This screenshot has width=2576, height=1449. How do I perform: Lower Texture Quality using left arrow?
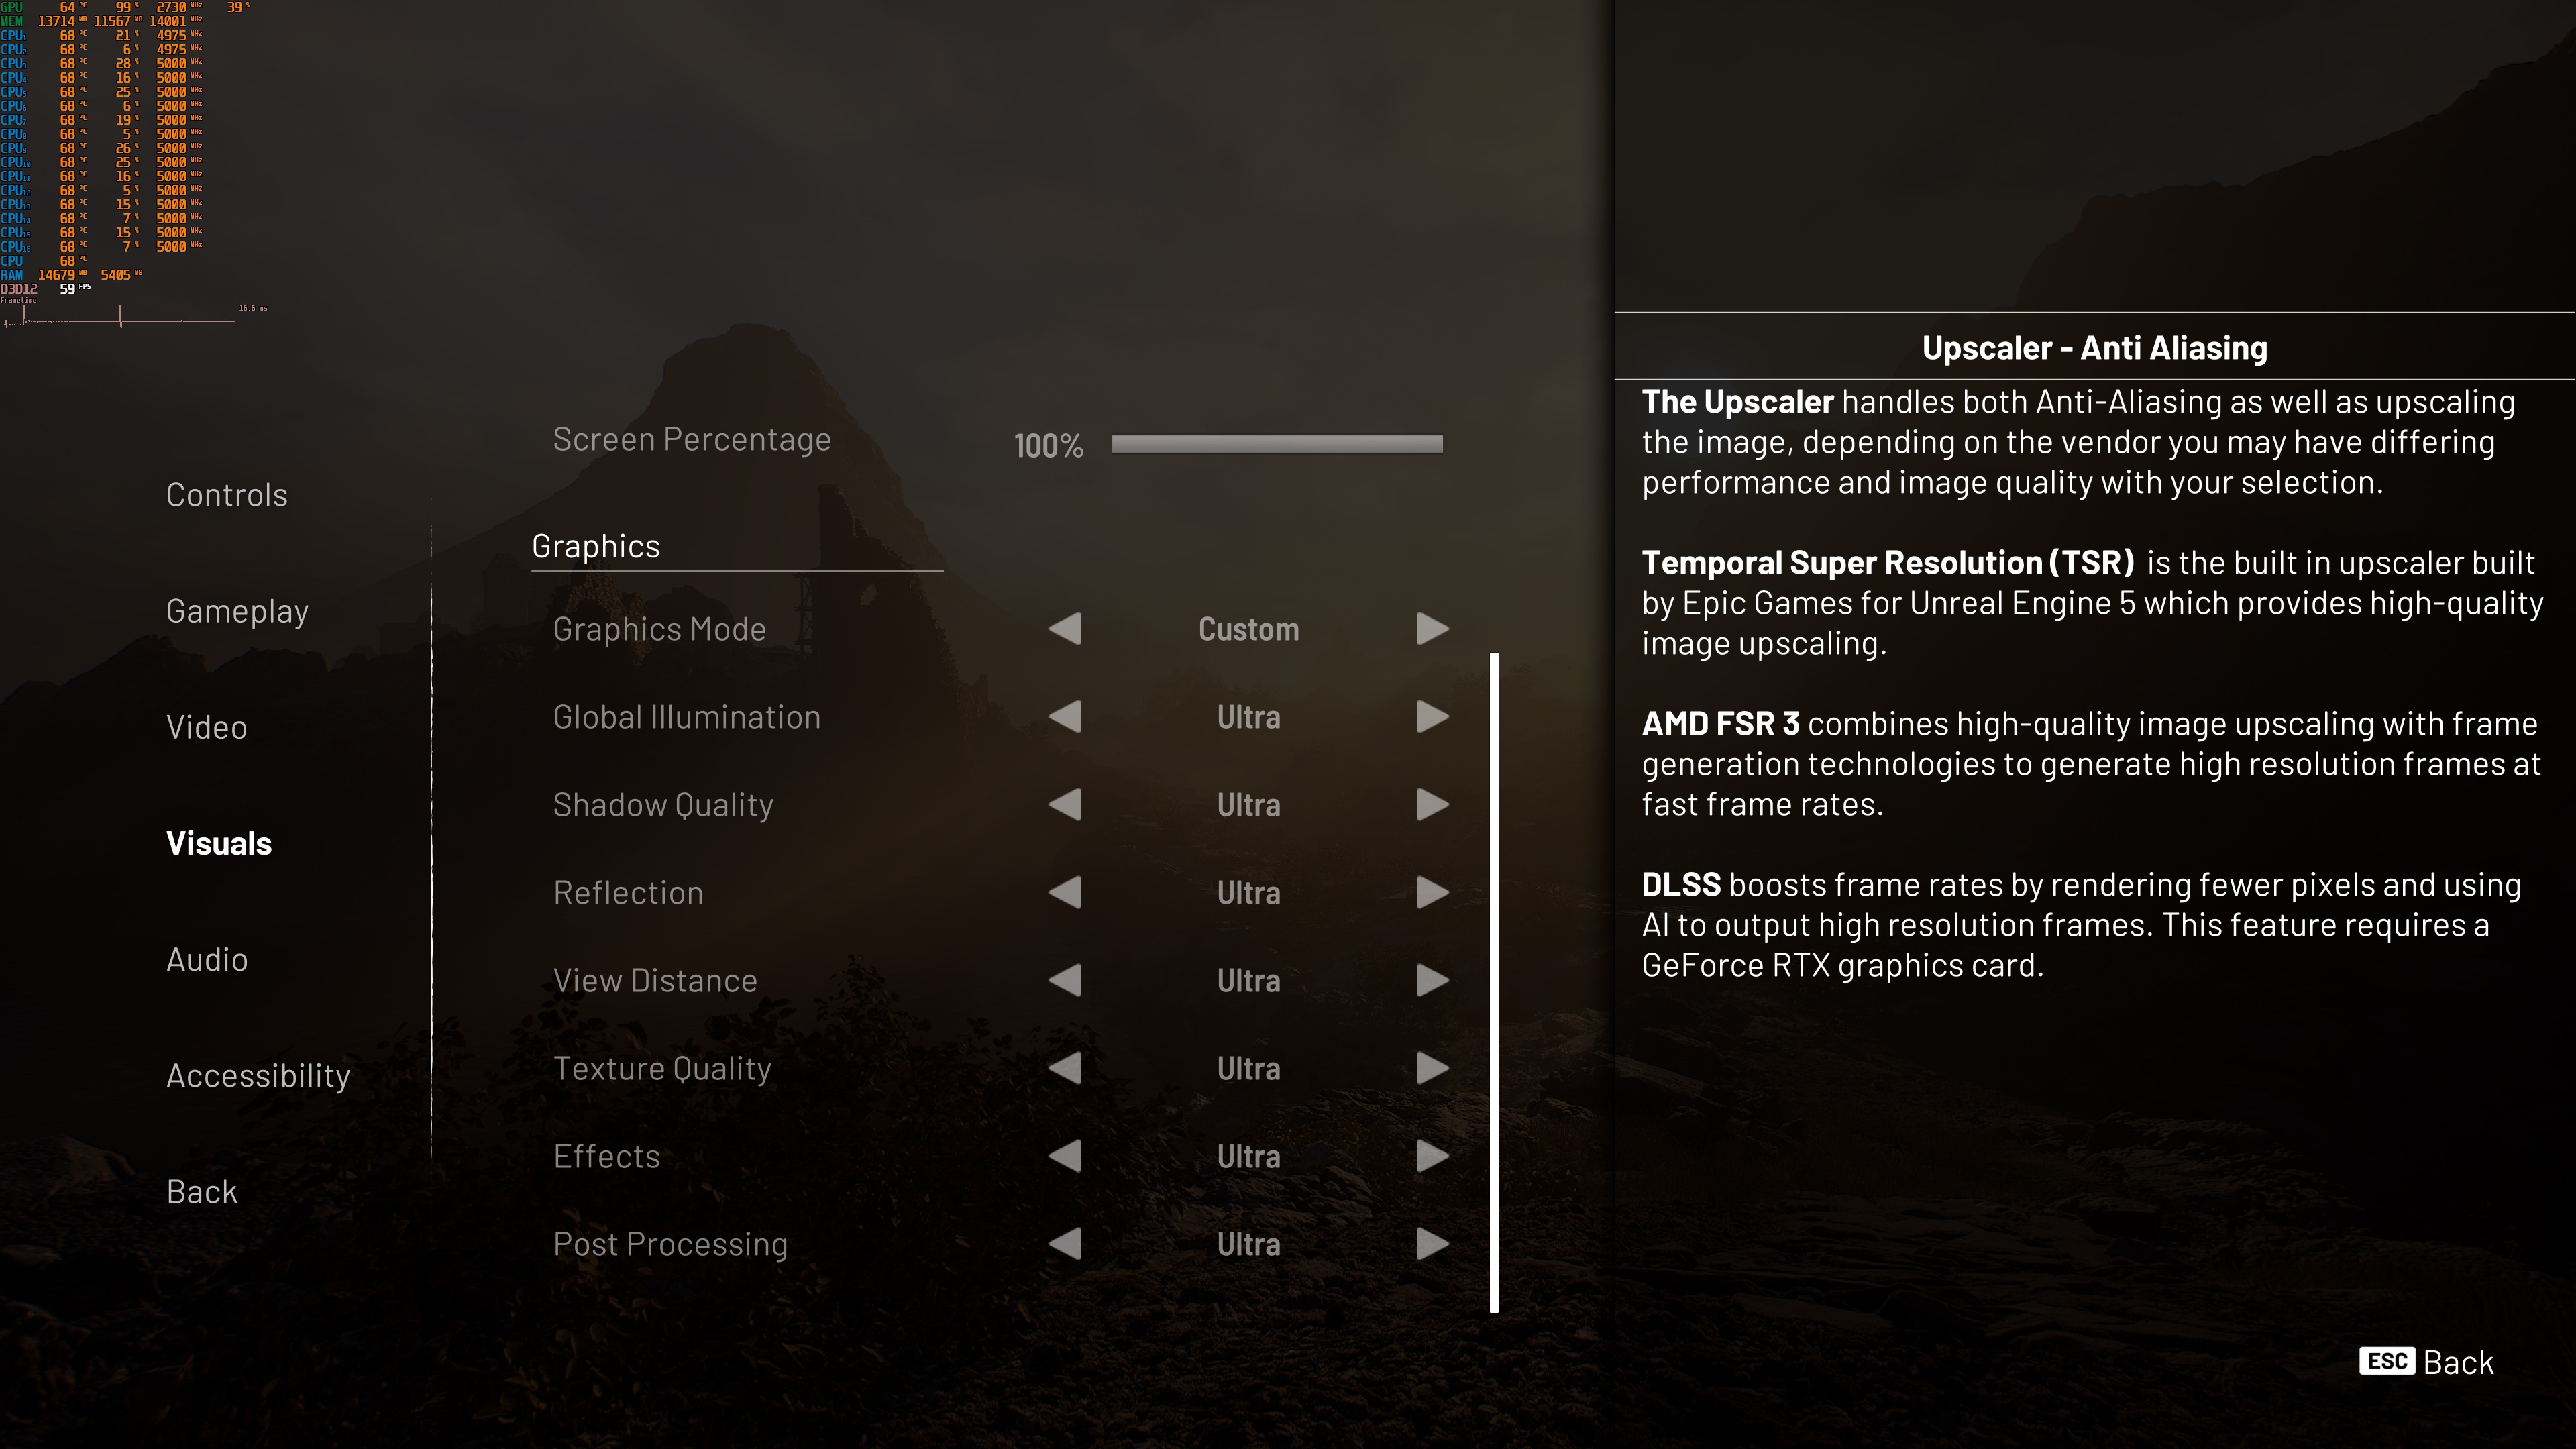click(1066, 1069)
